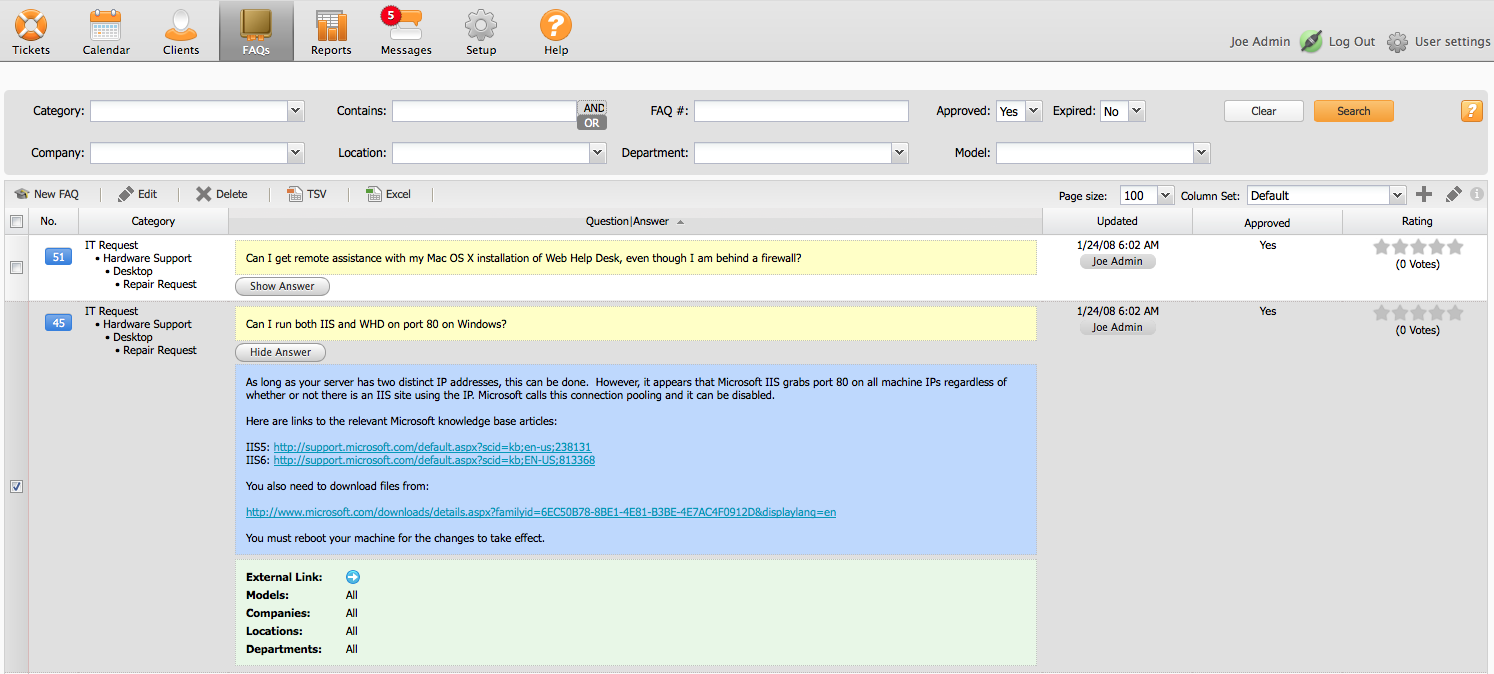Open User settings gear icon
1494x674 pixels.
point(1398,42)
